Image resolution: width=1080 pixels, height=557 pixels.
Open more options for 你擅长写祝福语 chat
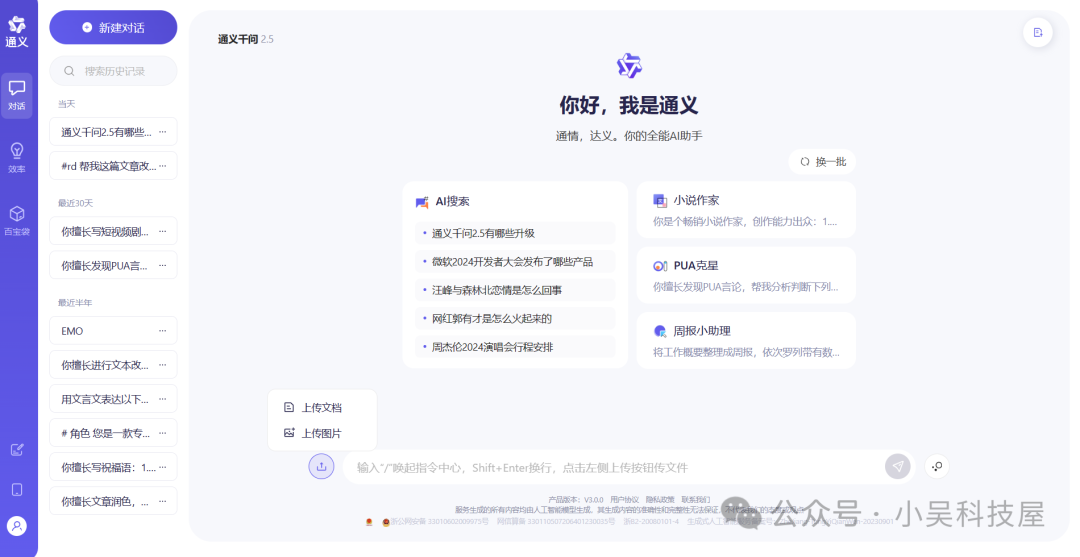163,467
